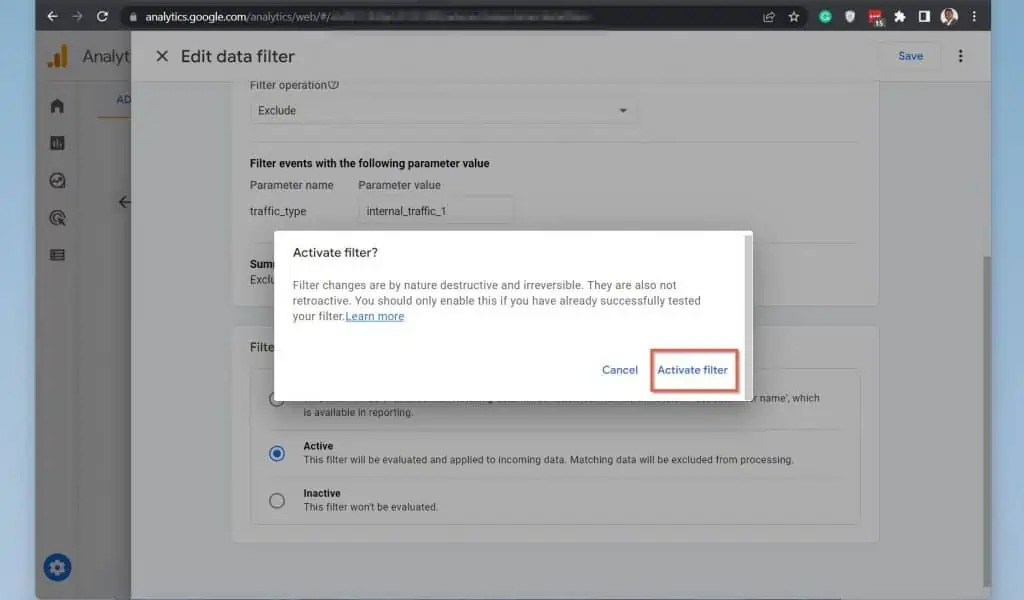Open Chrome extensions puzzle icon

pyautogui.click(x=899, y=16)
